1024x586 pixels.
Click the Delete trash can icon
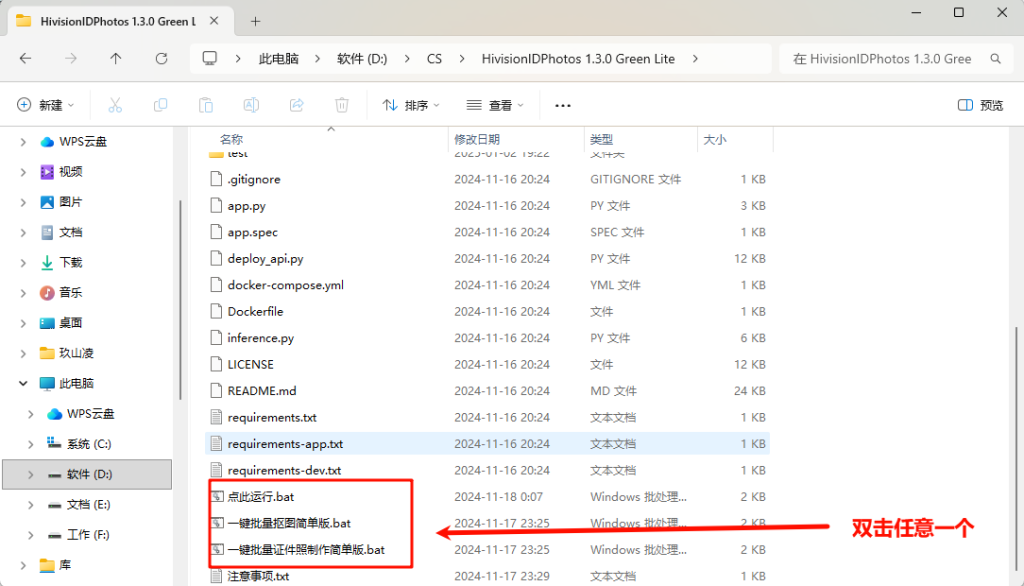(x=342, y=105)
